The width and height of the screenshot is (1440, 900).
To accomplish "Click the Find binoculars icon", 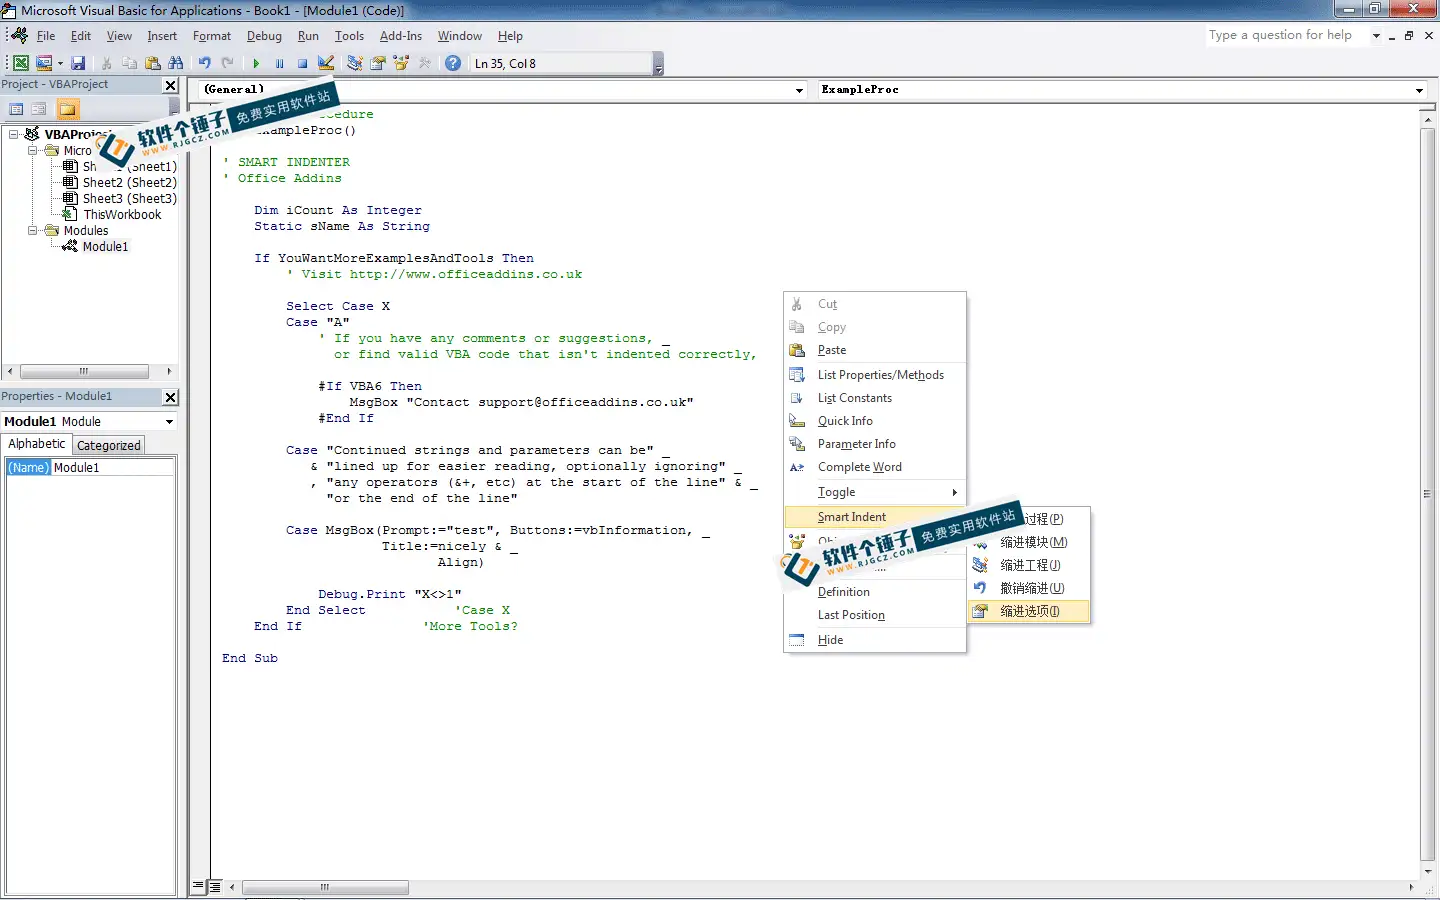I will 176,63.
